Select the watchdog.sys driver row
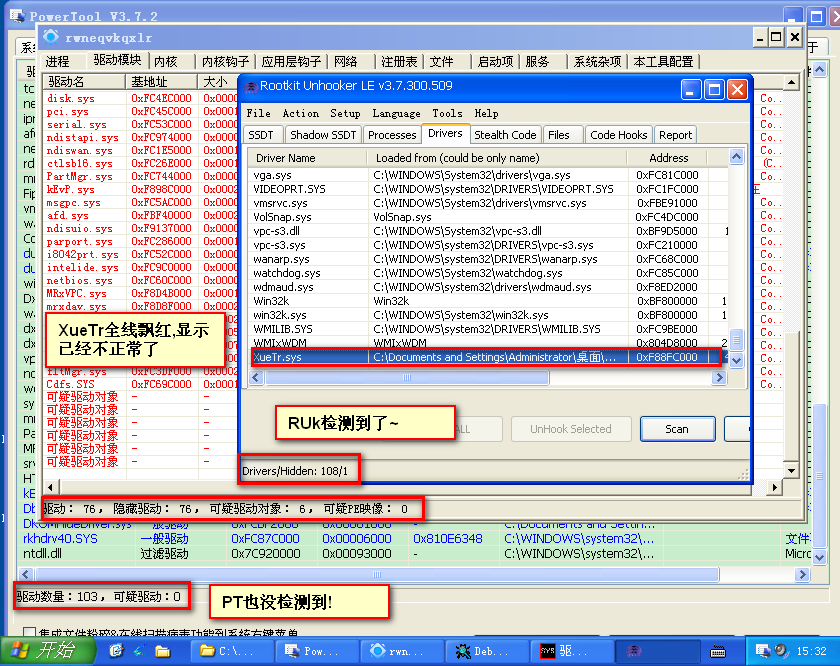Image resolution: width=840 pixels, height=666 pixels. click(x=488, y=273)
